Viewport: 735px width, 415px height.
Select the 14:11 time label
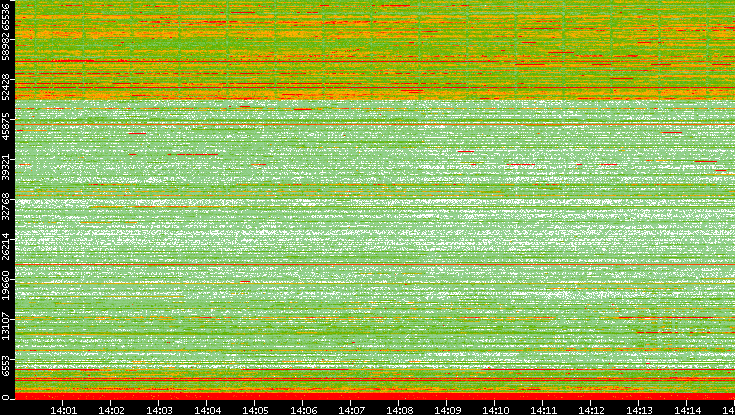[544, 410]
